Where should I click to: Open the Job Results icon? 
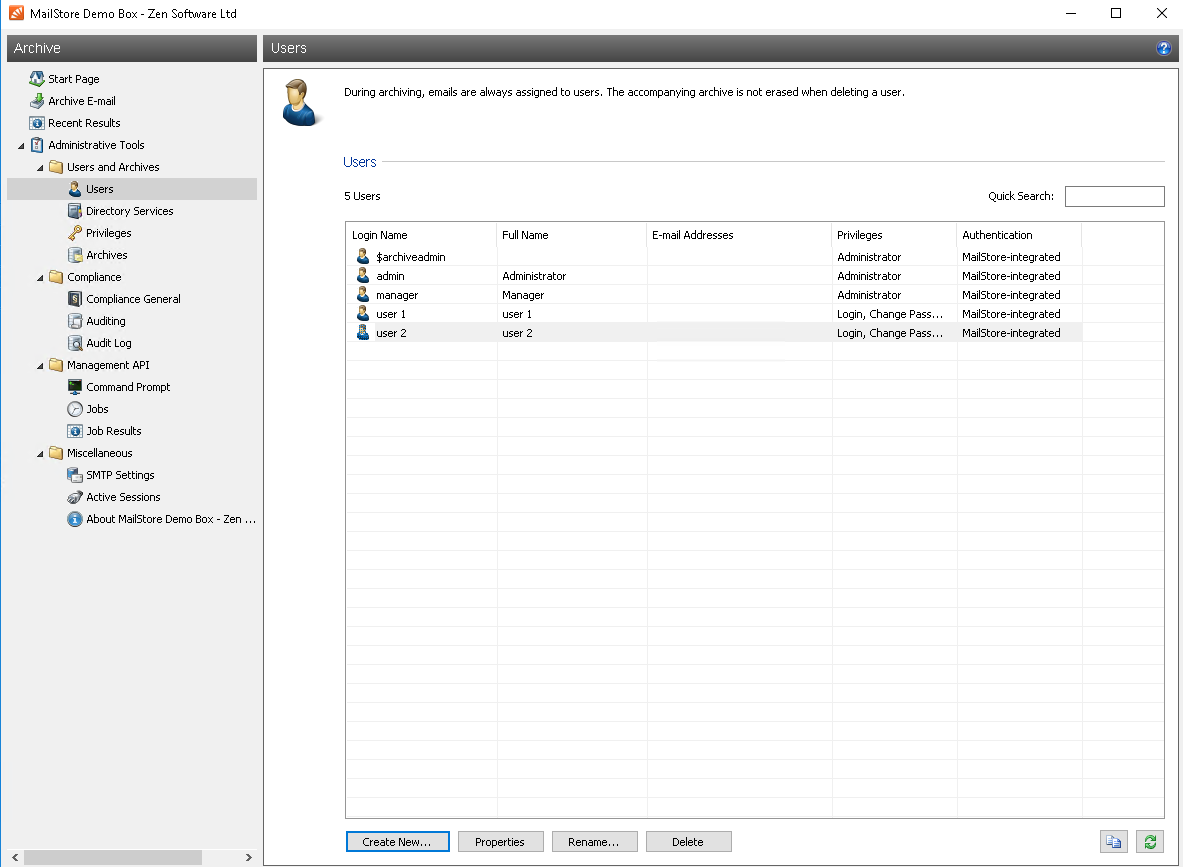tap(74, 431)
